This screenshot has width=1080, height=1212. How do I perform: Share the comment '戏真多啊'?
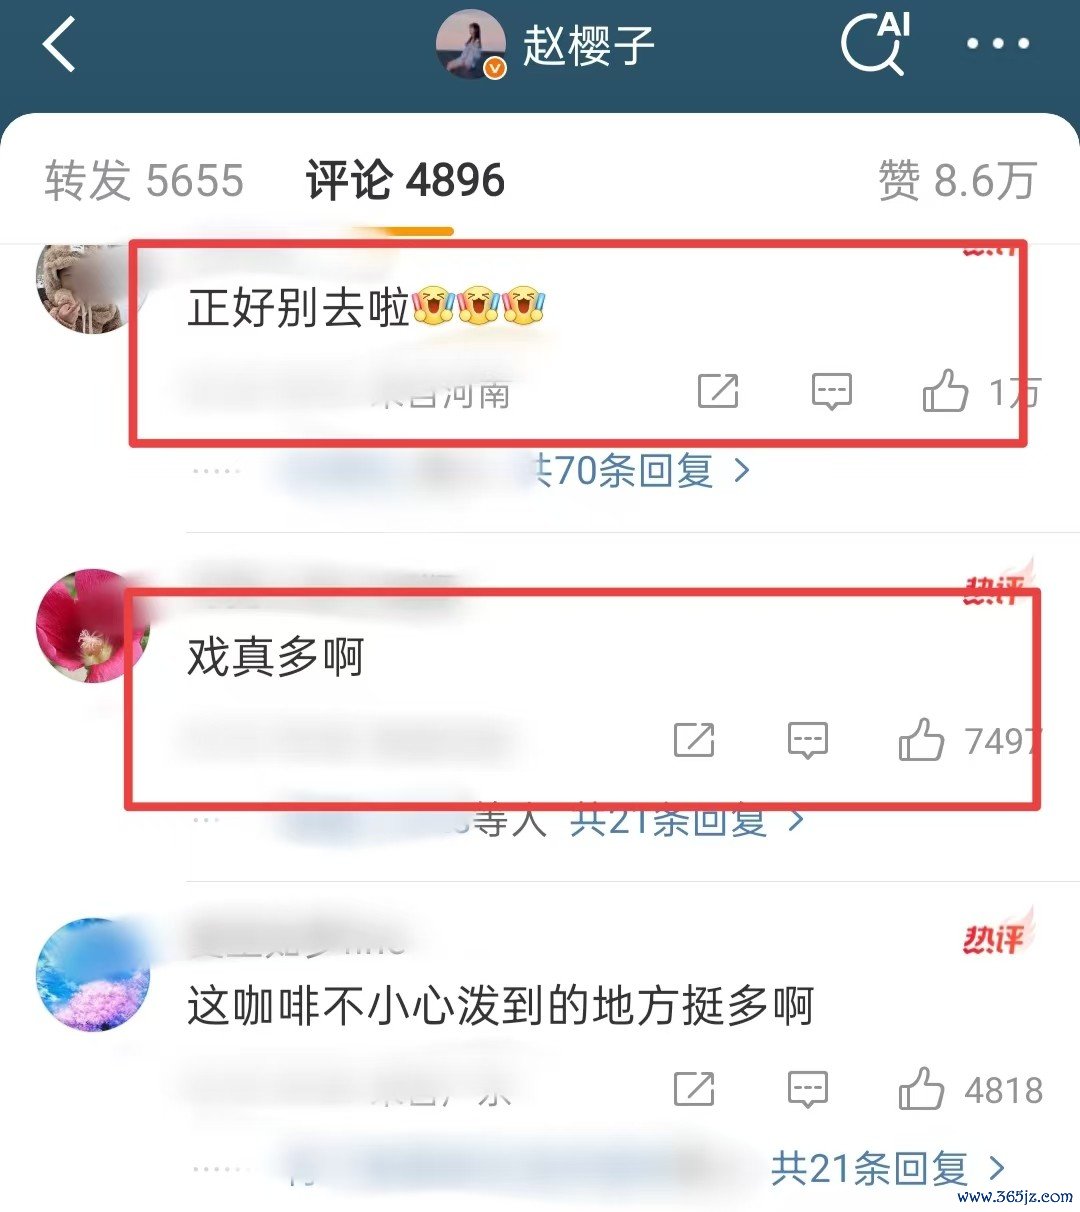694,740
